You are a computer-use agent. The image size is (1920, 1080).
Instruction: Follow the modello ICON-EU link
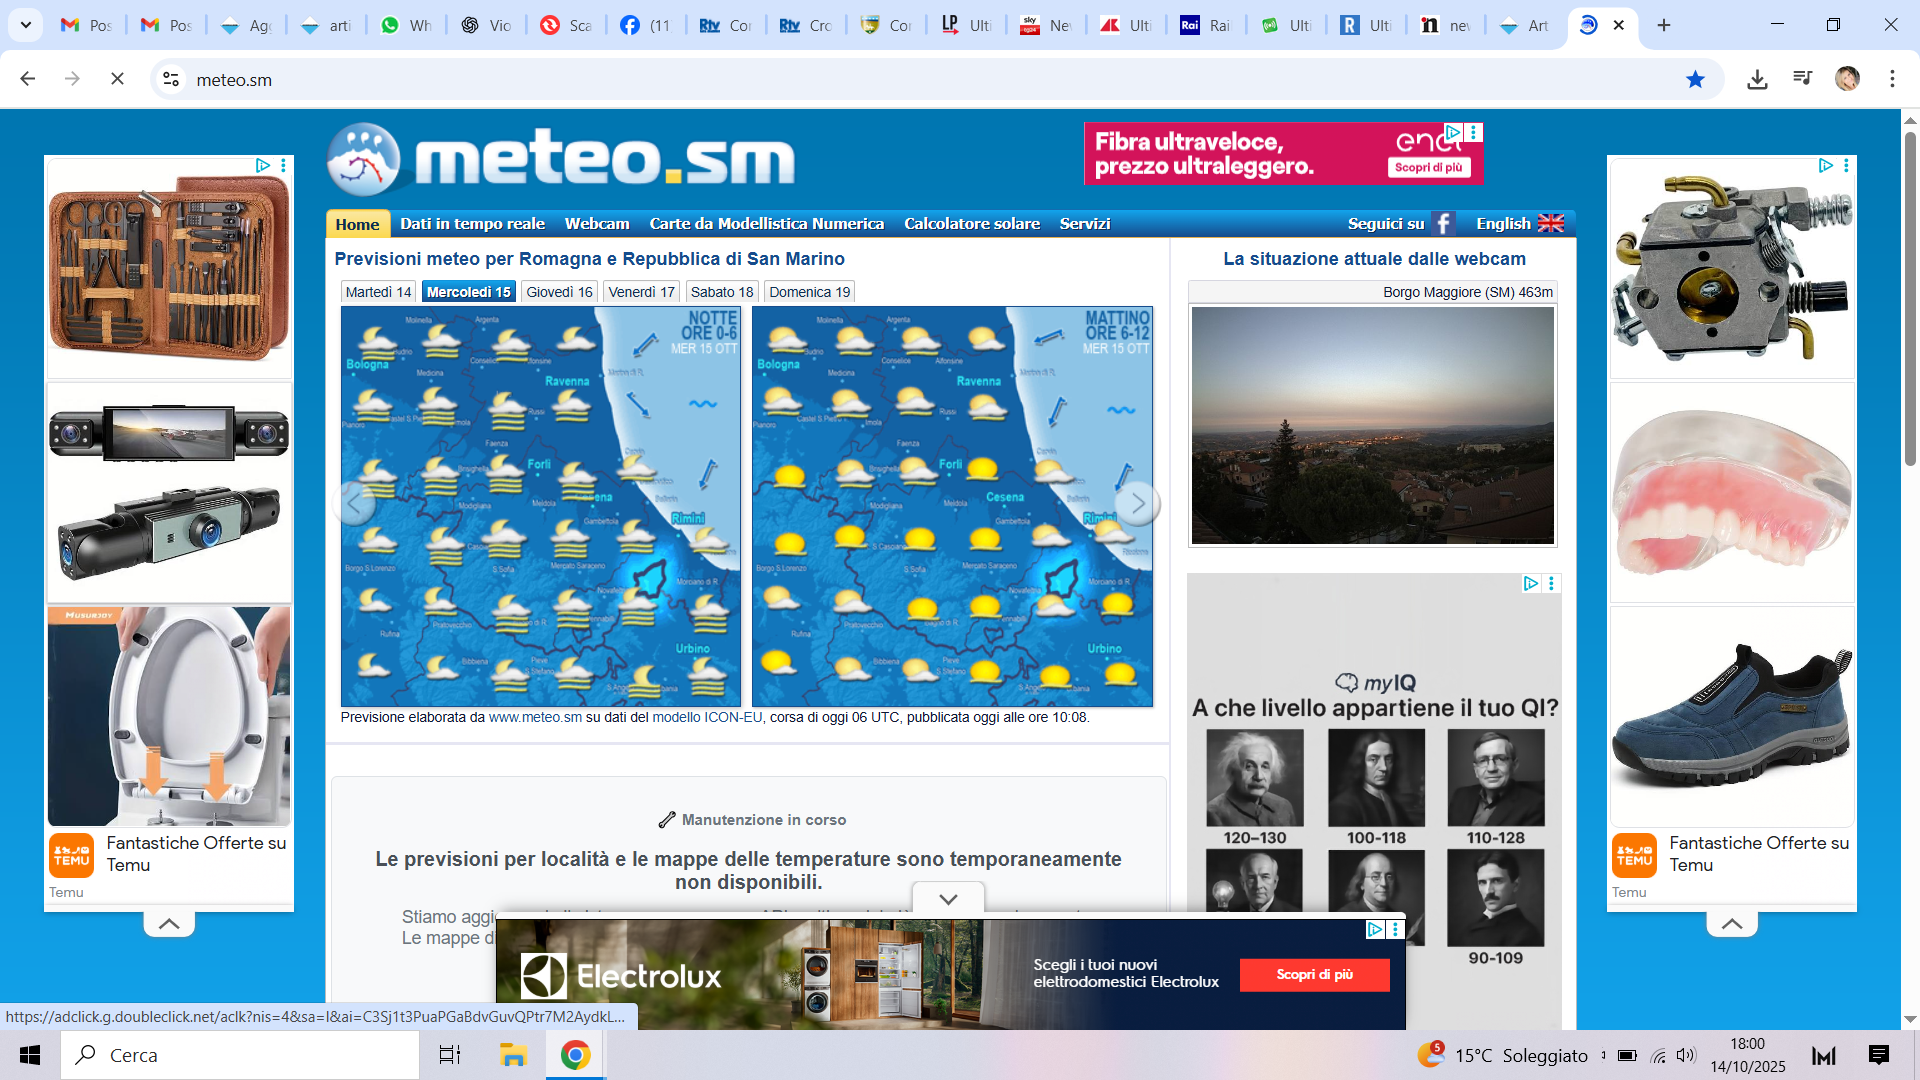click(707, 717)
